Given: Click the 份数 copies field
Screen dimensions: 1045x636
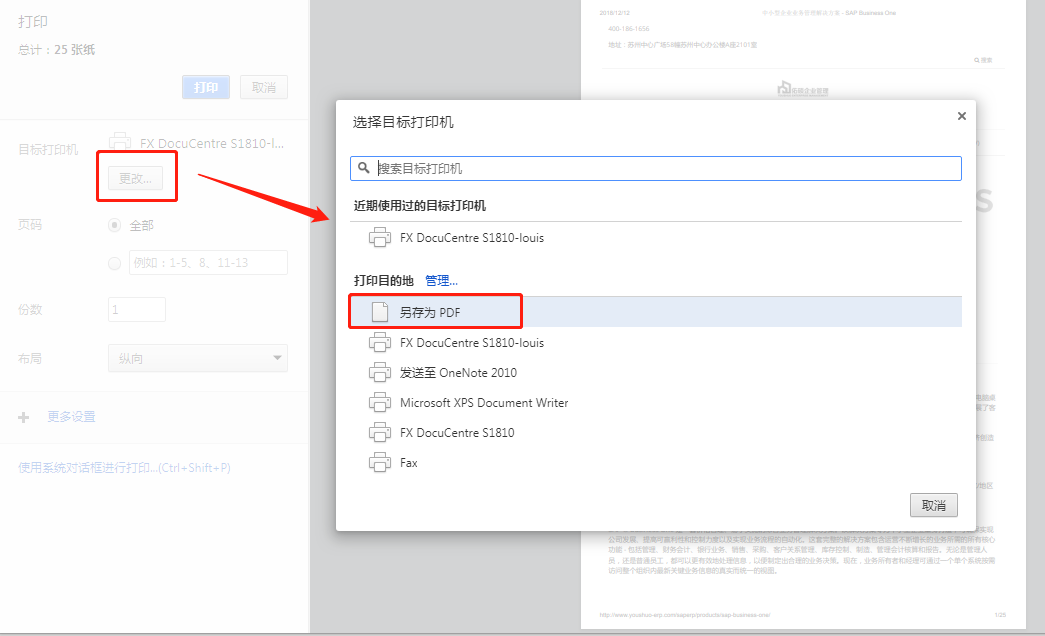Looking at the screenshot, I should pyautogui.click(x=137, y=309).
